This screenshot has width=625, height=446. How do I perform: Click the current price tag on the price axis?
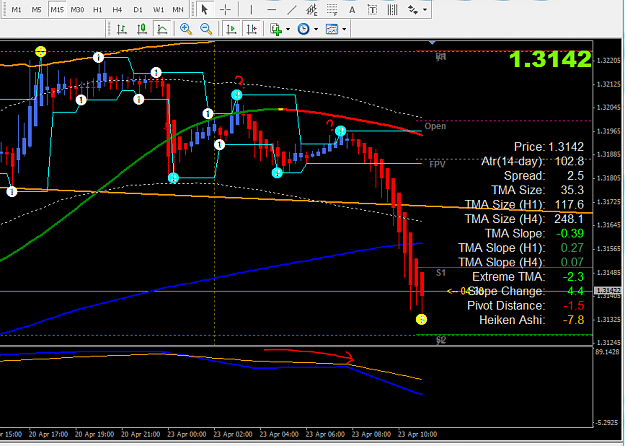(x=607, y=291)
